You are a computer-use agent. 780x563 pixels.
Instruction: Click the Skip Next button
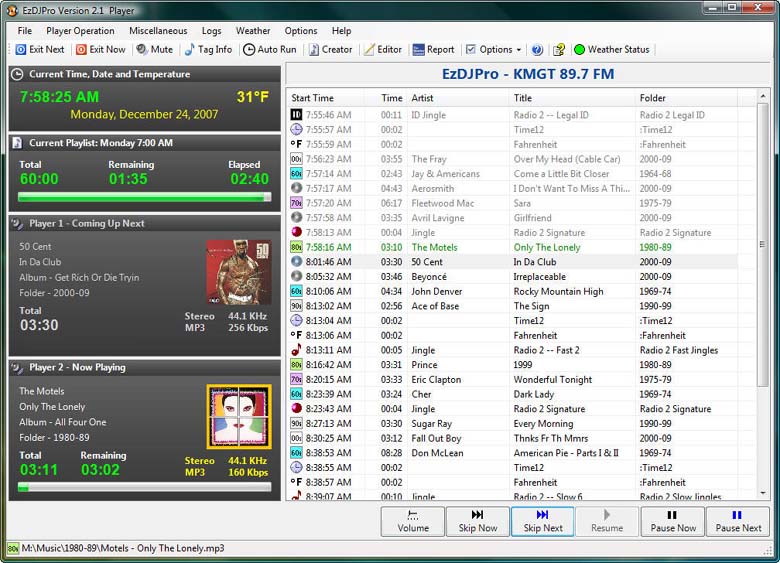tap(543, 521)
